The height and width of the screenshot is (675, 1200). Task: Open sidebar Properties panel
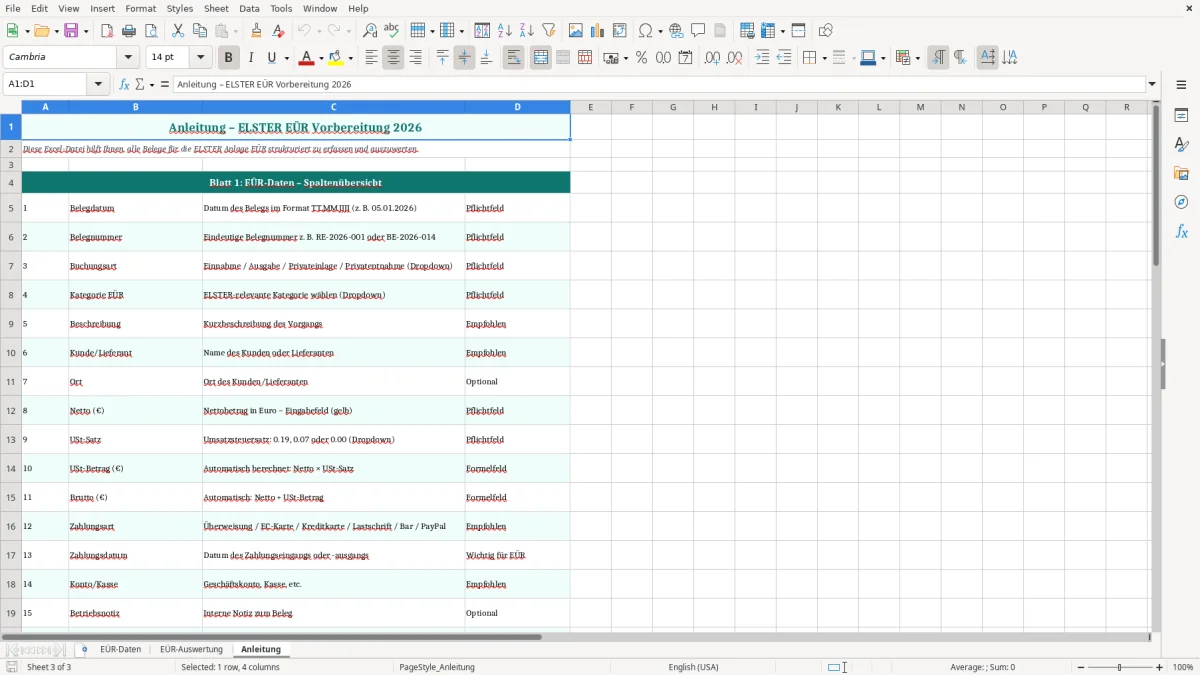(1181, 115)
